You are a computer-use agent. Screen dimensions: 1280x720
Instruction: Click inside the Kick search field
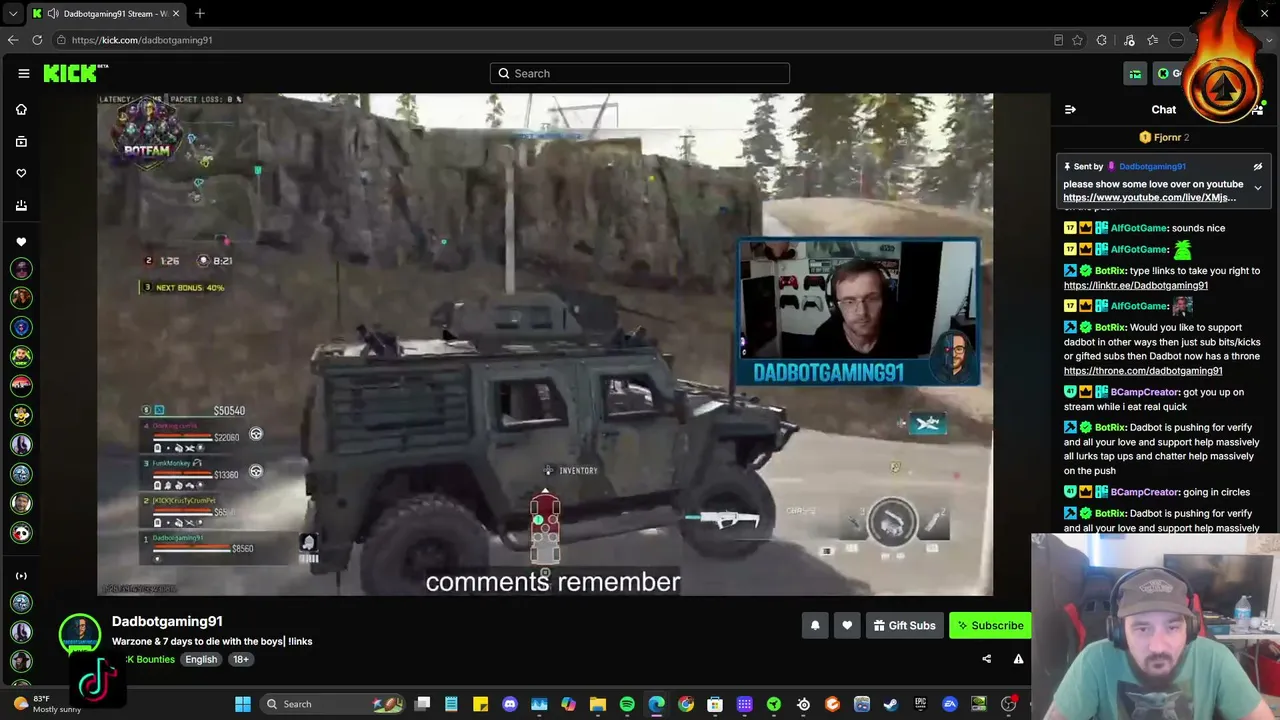point(640,73)
